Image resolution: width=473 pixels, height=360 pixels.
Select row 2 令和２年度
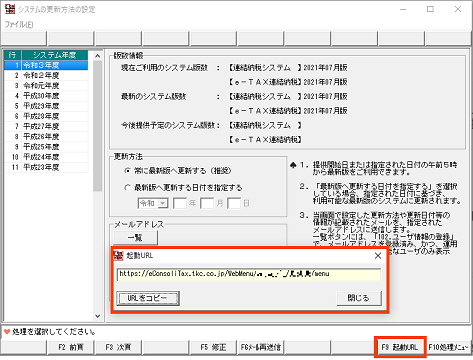(46, 75)
